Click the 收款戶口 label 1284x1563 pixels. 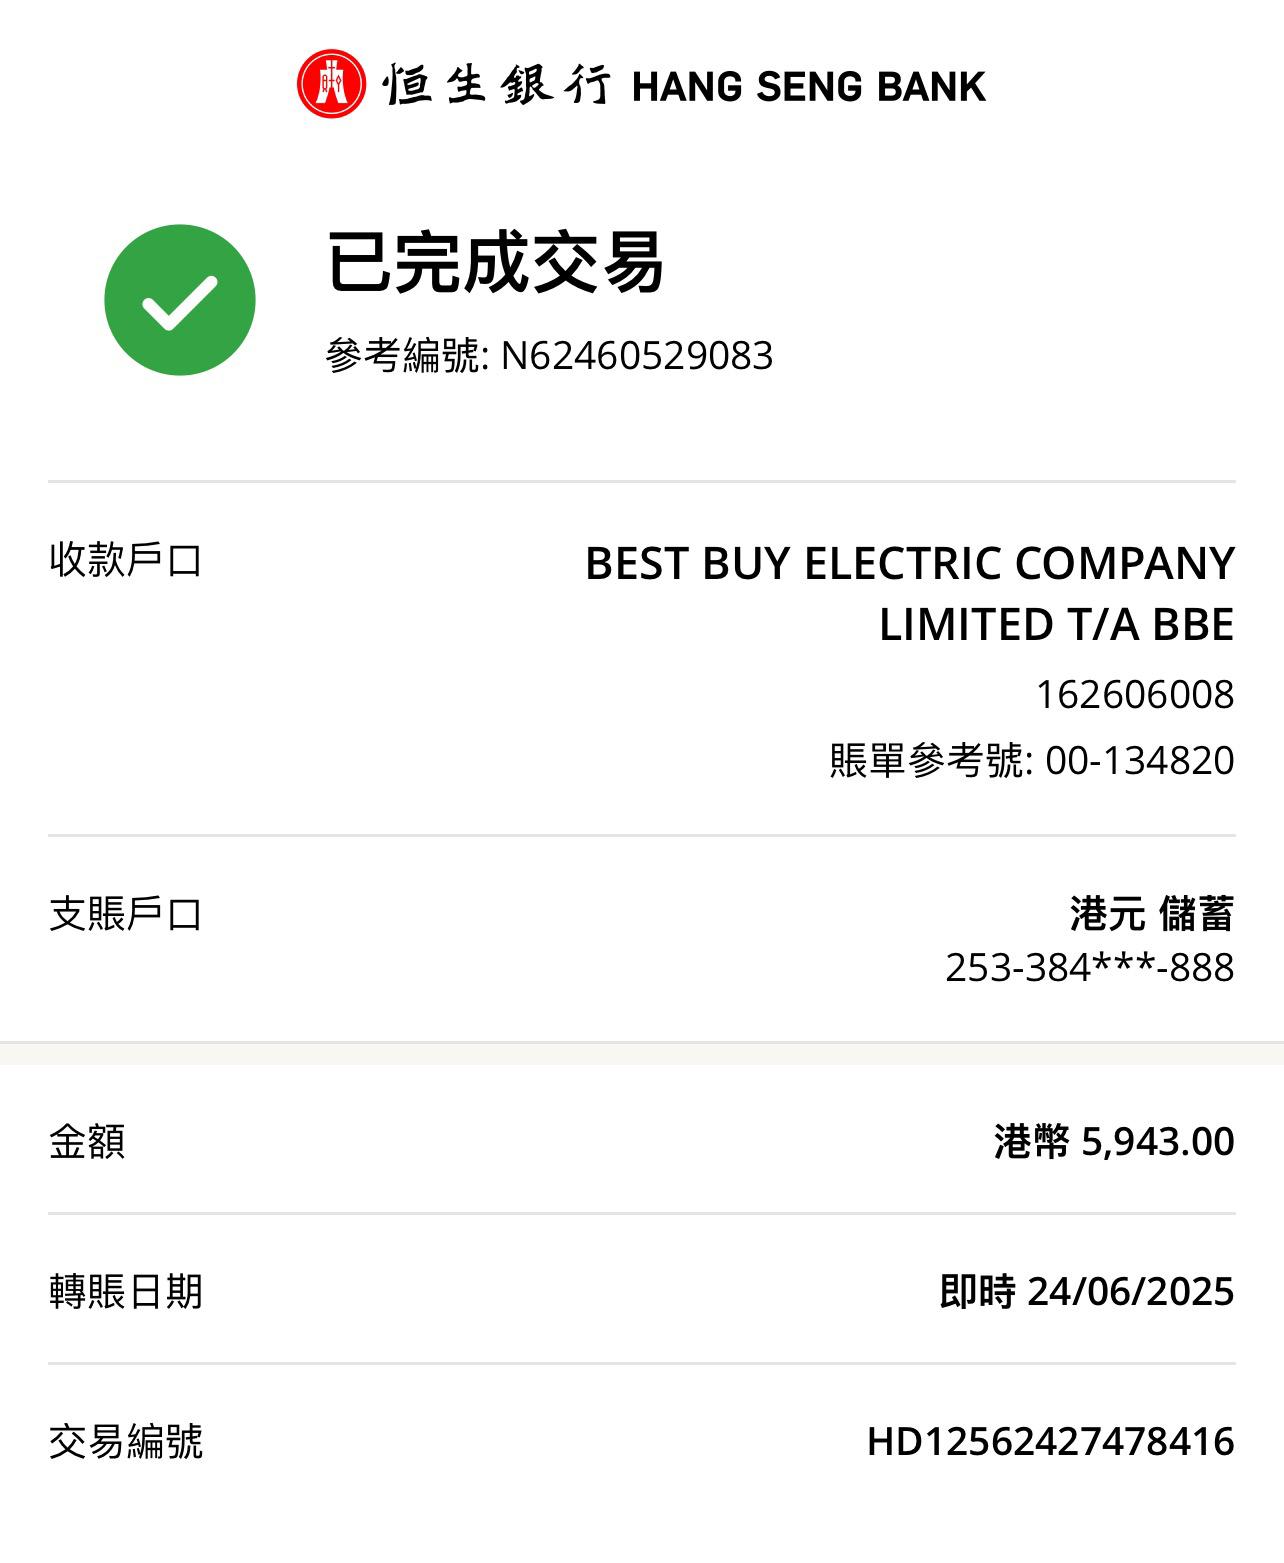coord(126,560)
